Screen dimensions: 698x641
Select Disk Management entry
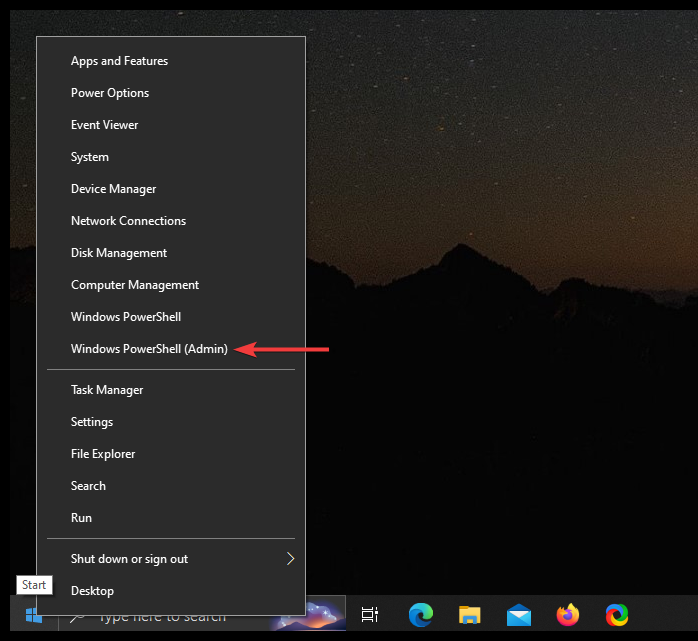tap(171, 253)
